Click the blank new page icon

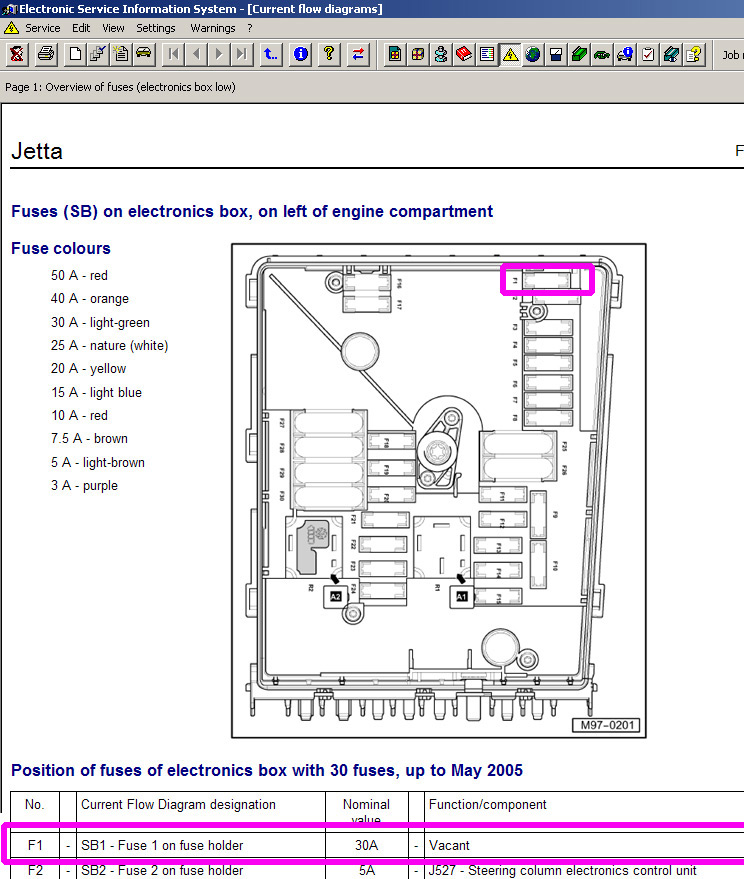point(76,54)
